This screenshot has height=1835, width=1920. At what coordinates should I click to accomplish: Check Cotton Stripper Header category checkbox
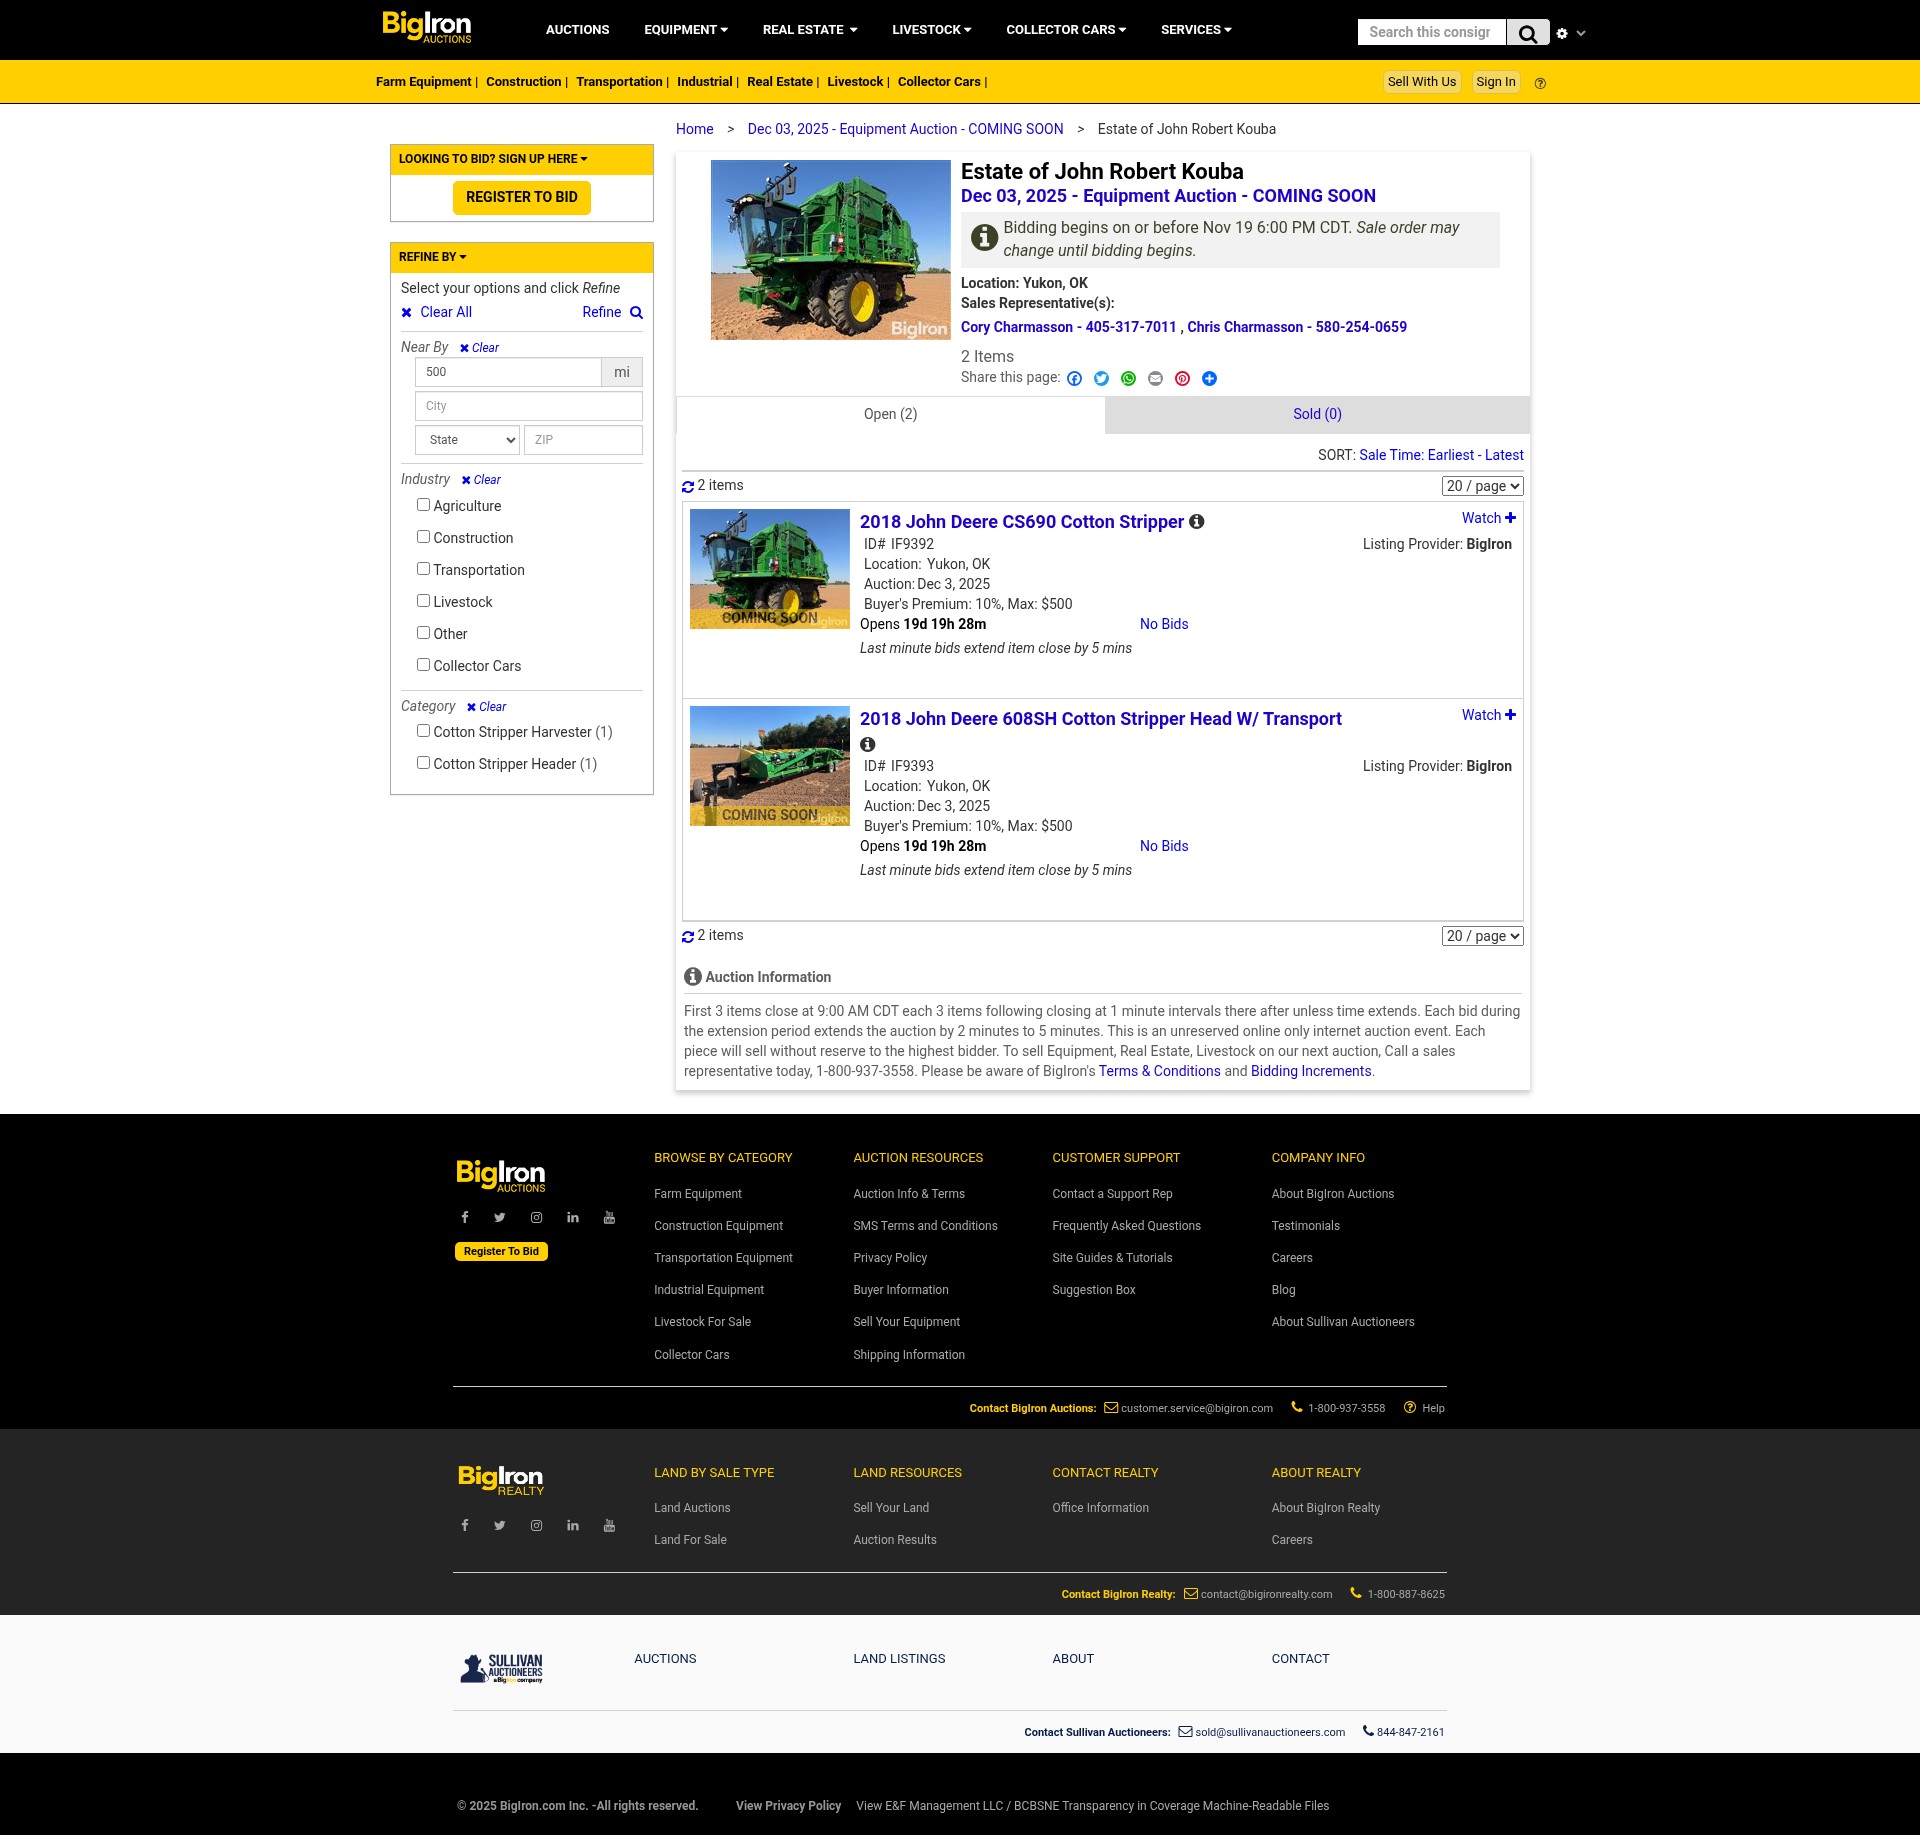tap(423, 763)
